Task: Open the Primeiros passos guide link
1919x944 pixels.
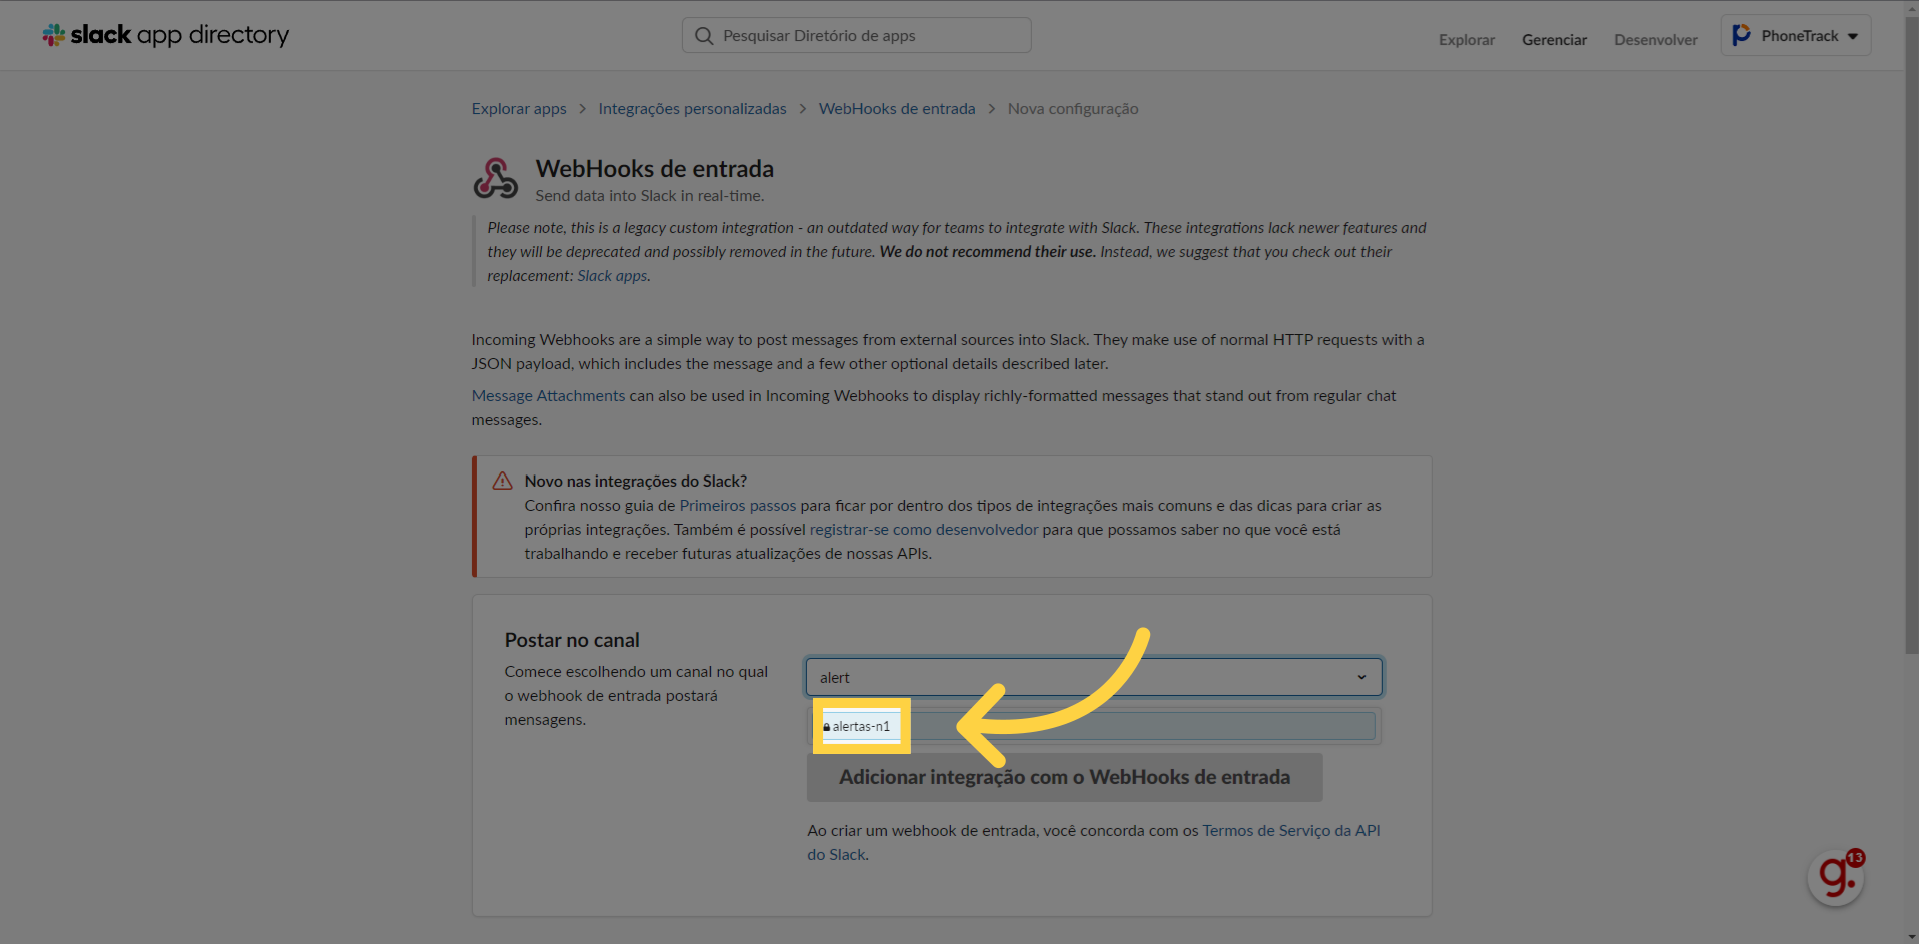Action: coord(738,505)
